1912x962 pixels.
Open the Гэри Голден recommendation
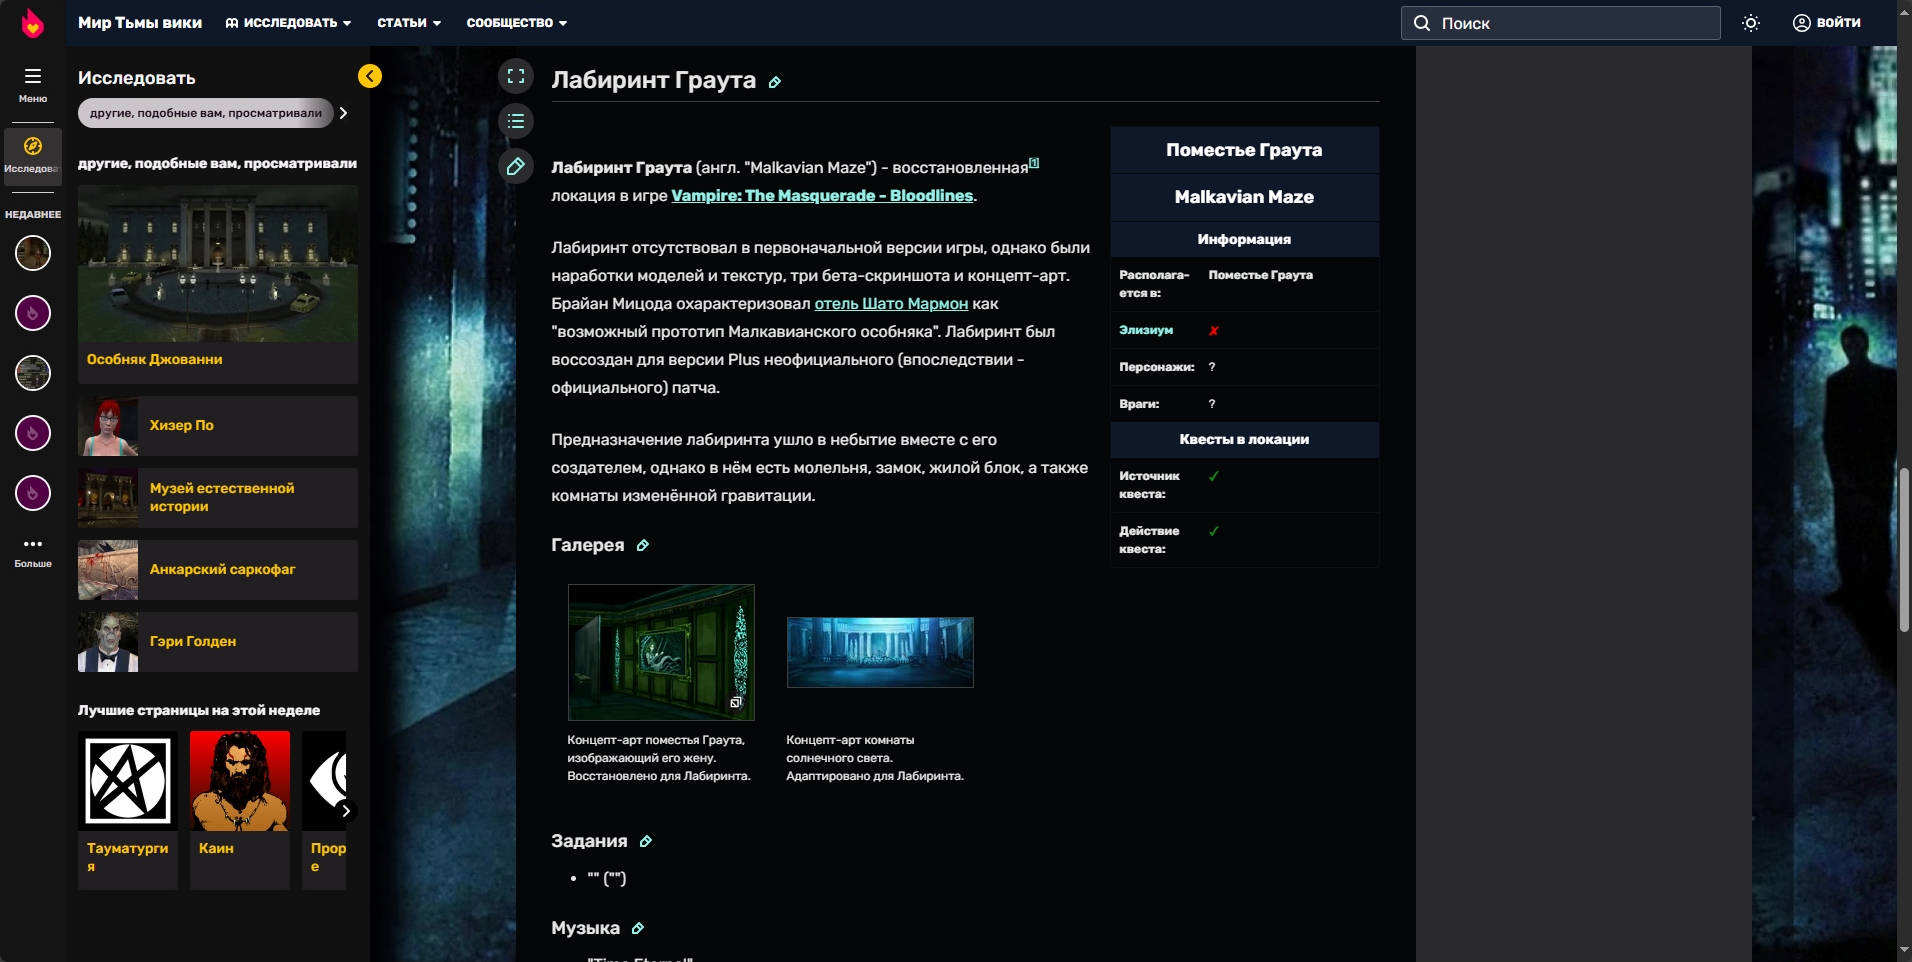218,642
